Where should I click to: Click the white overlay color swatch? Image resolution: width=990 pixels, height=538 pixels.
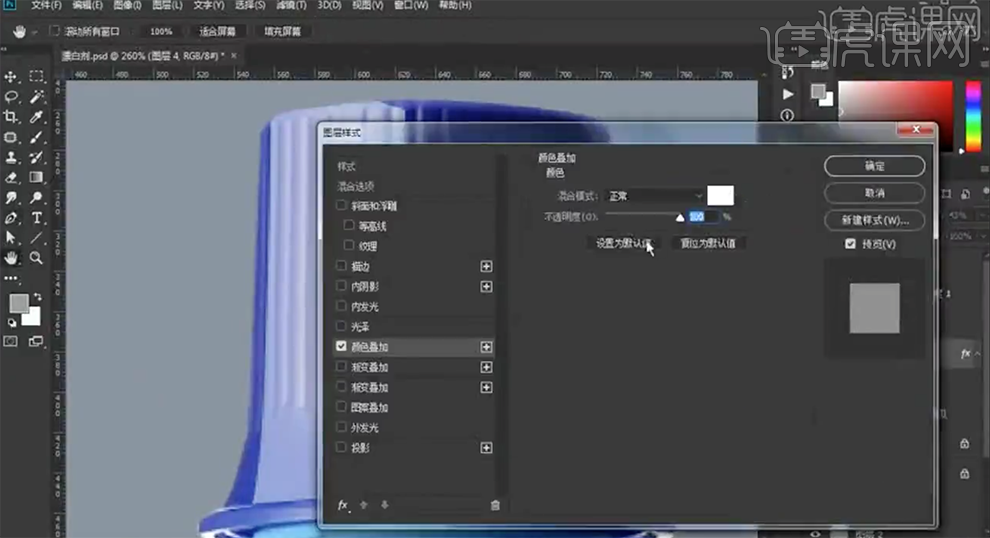720,196
